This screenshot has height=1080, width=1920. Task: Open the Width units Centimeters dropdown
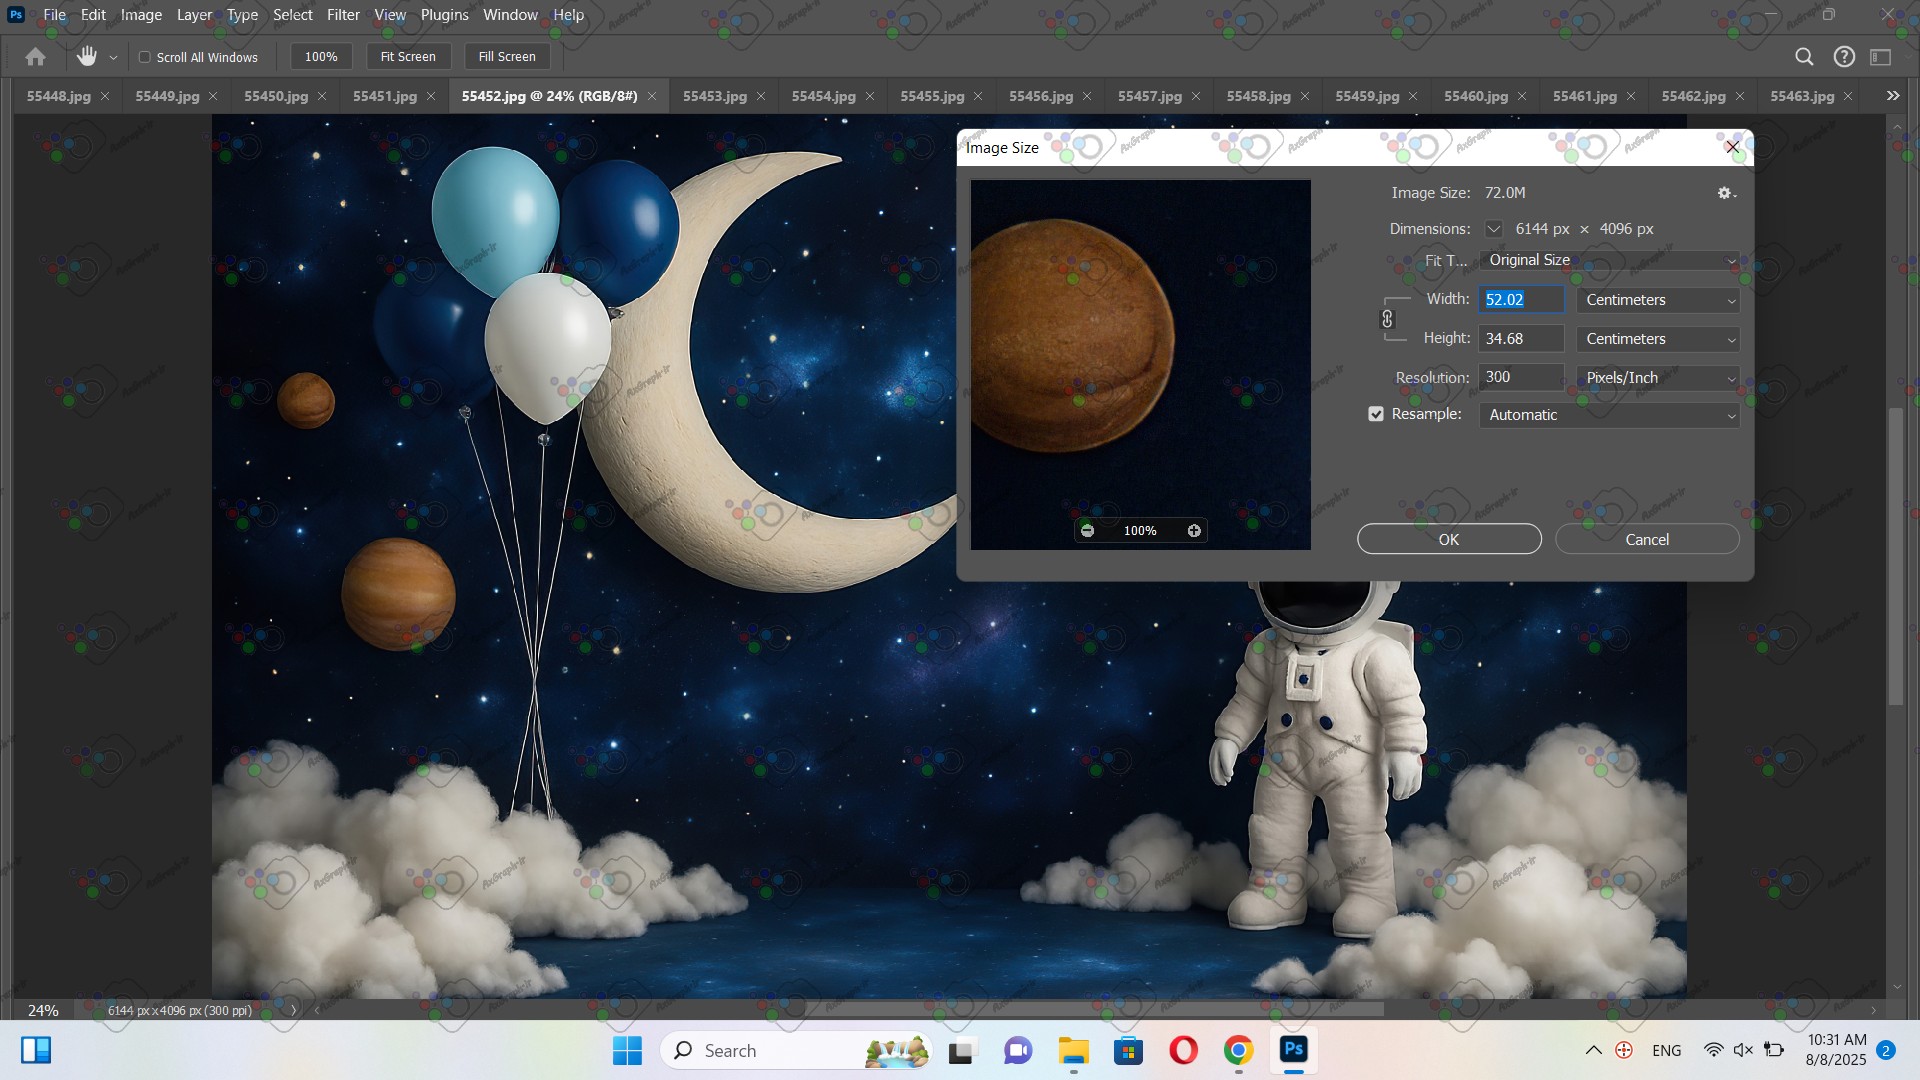(1657, 300)
